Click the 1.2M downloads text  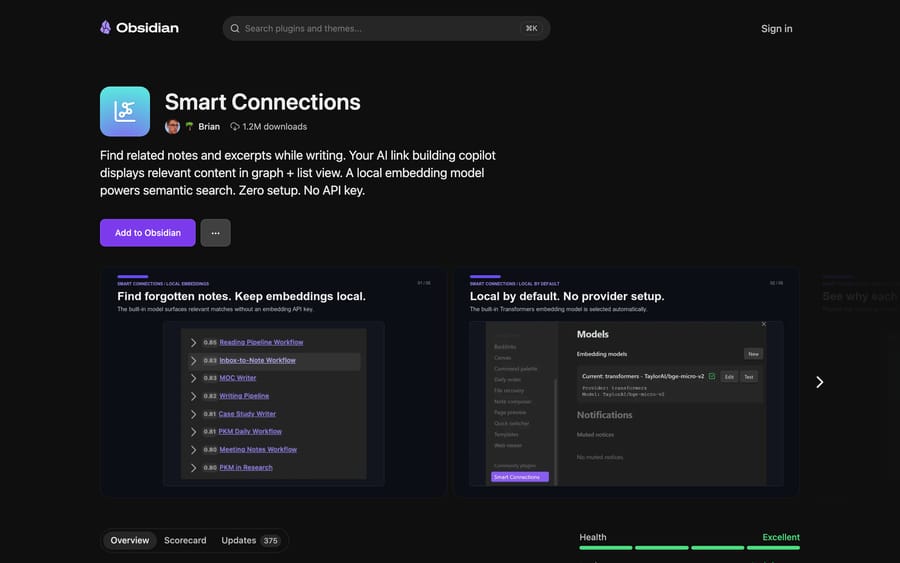tap(274, 126)
